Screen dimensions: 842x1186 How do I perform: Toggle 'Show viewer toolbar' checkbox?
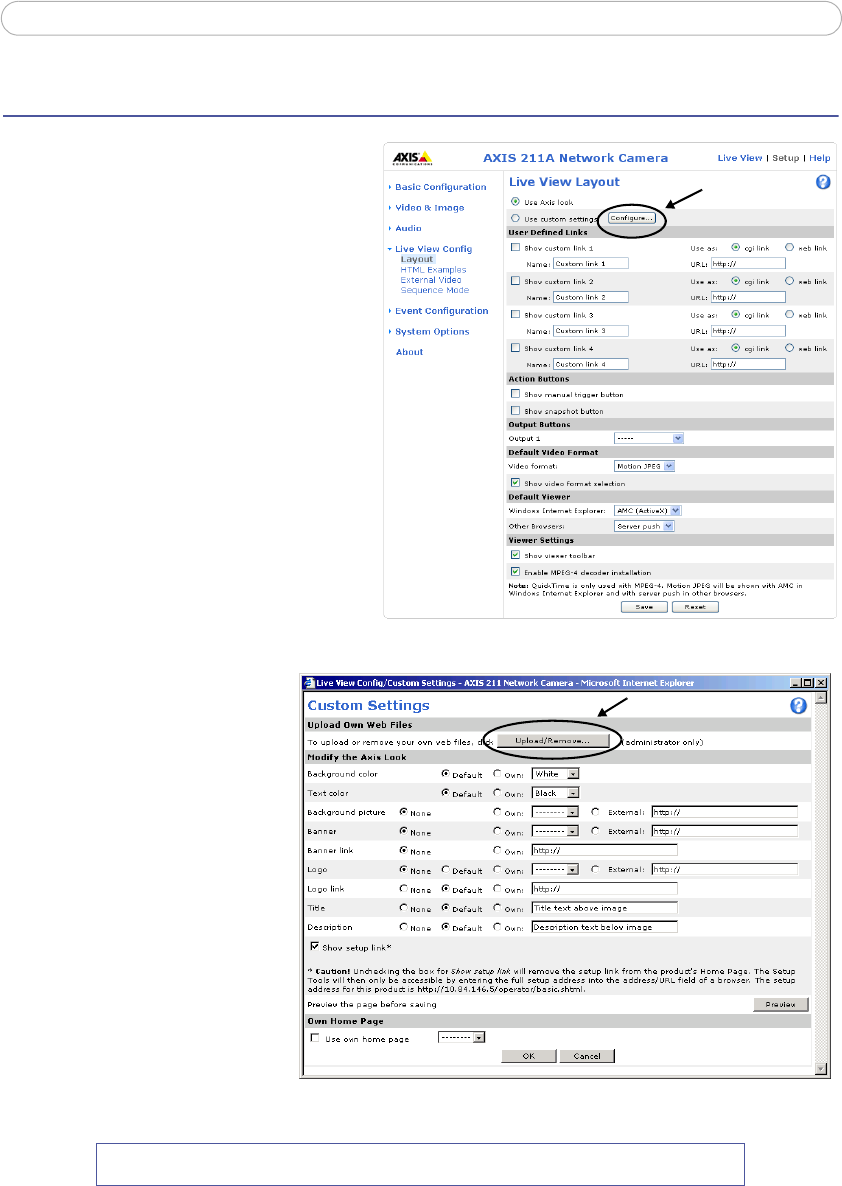tap(515, 555)
